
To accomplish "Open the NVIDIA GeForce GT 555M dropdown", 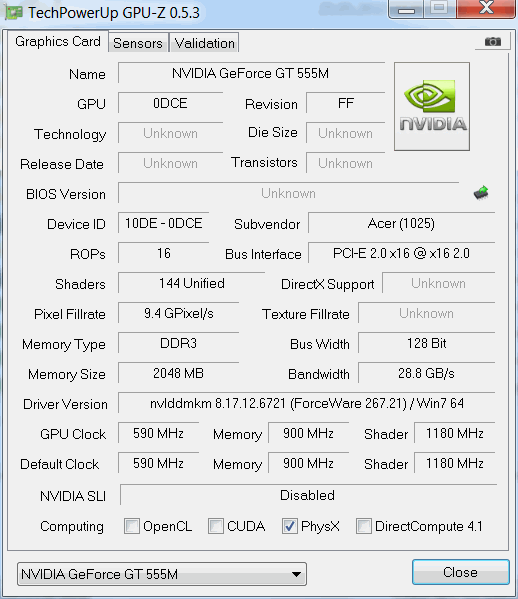I will tap(162, 574).
